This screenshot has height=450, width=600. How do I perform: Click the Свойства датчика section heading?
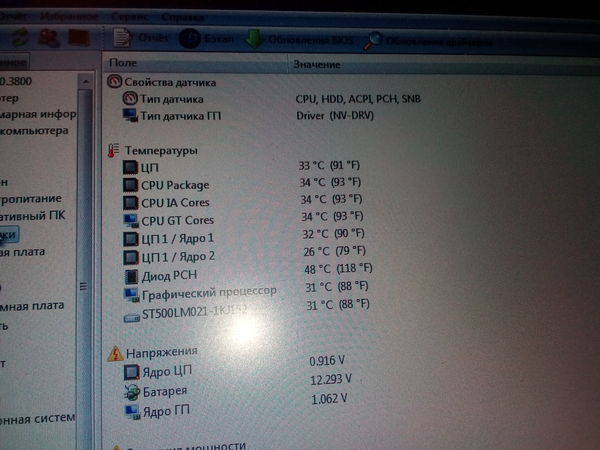170,82
